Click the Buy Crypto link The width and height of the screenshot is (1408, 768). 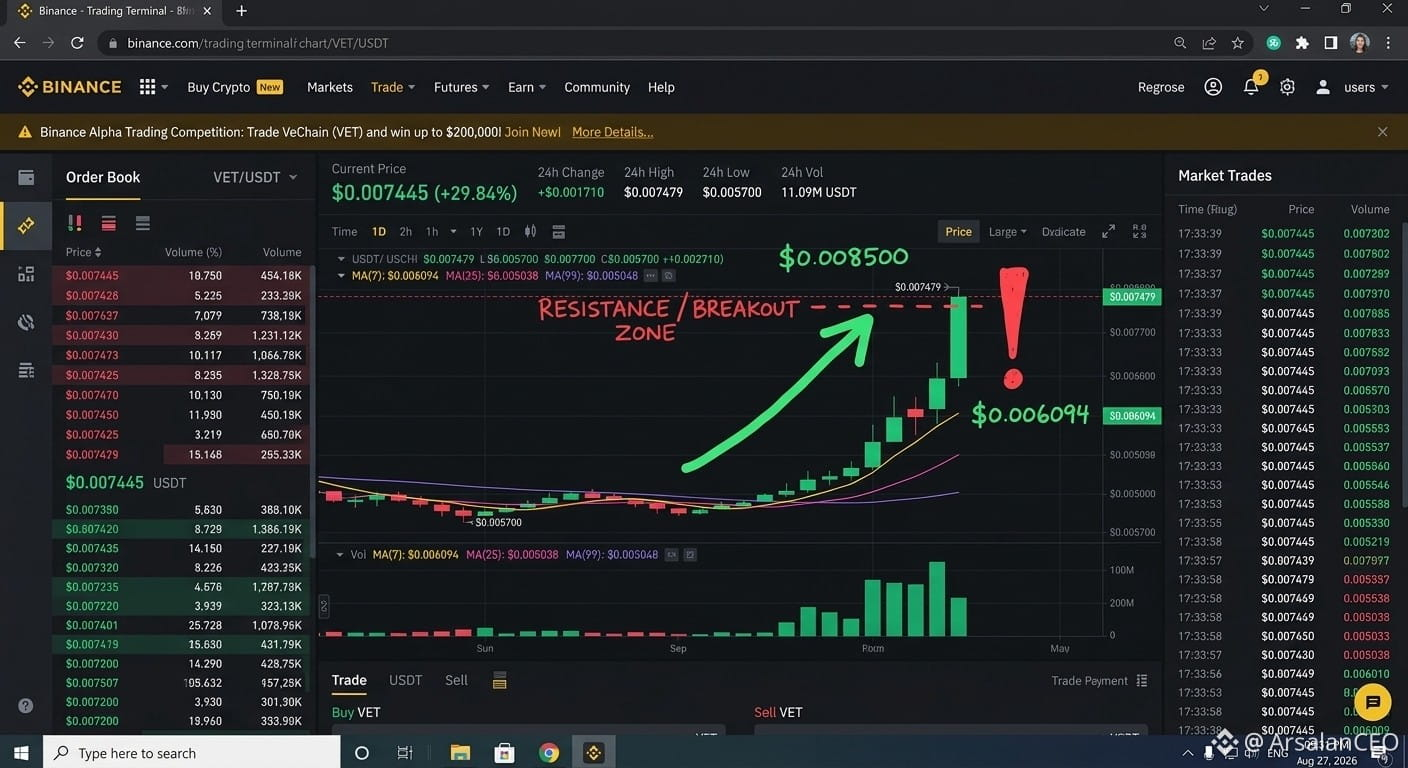(x=218, y=87)
